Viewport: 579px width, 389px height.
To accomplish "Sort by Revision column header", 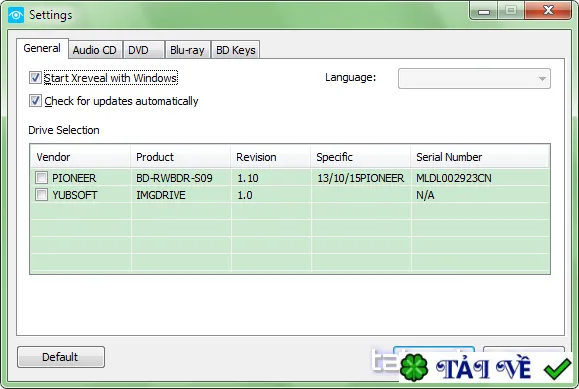I will (x=271, y=157).
